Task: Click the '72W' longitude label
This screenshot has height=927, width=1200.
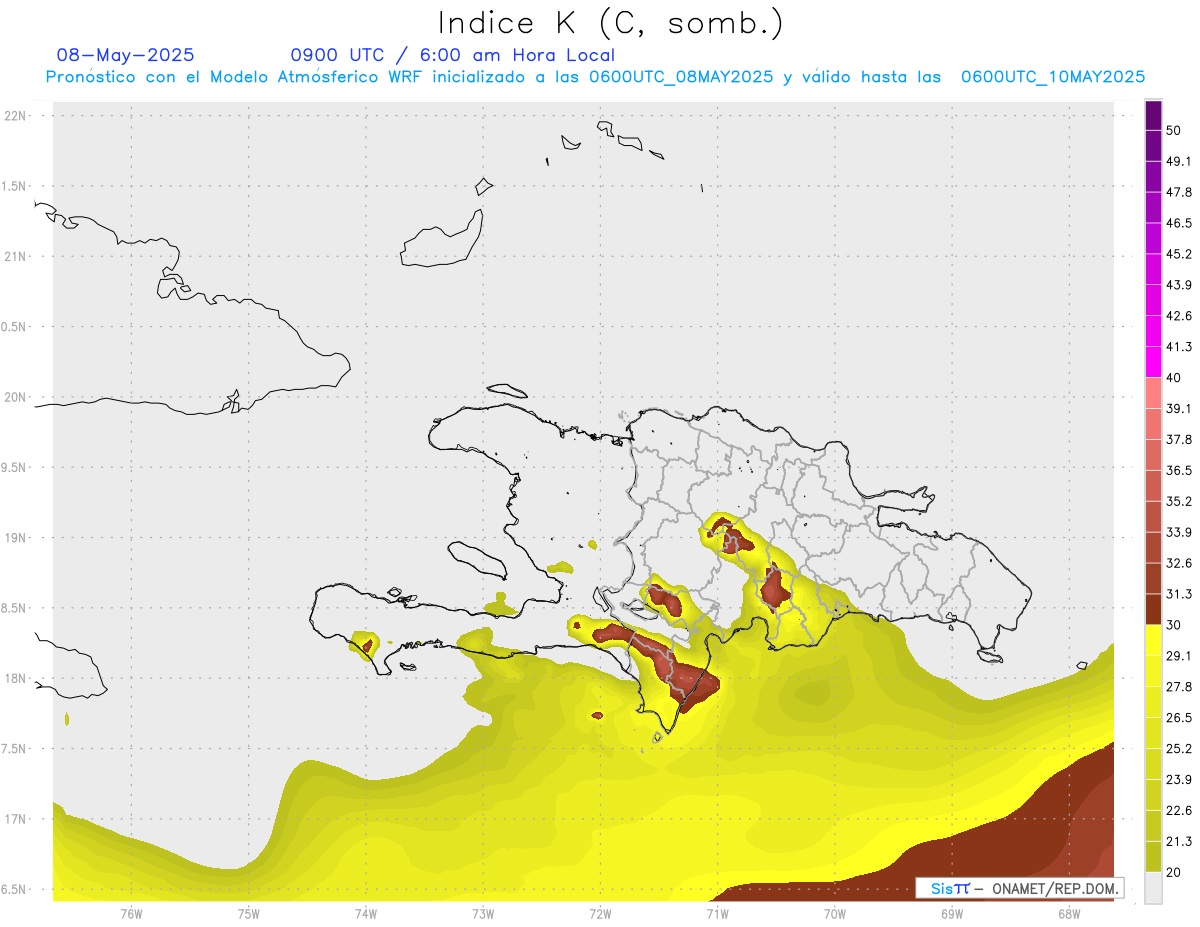Action: pyautogui.click(x=600, y=914)
